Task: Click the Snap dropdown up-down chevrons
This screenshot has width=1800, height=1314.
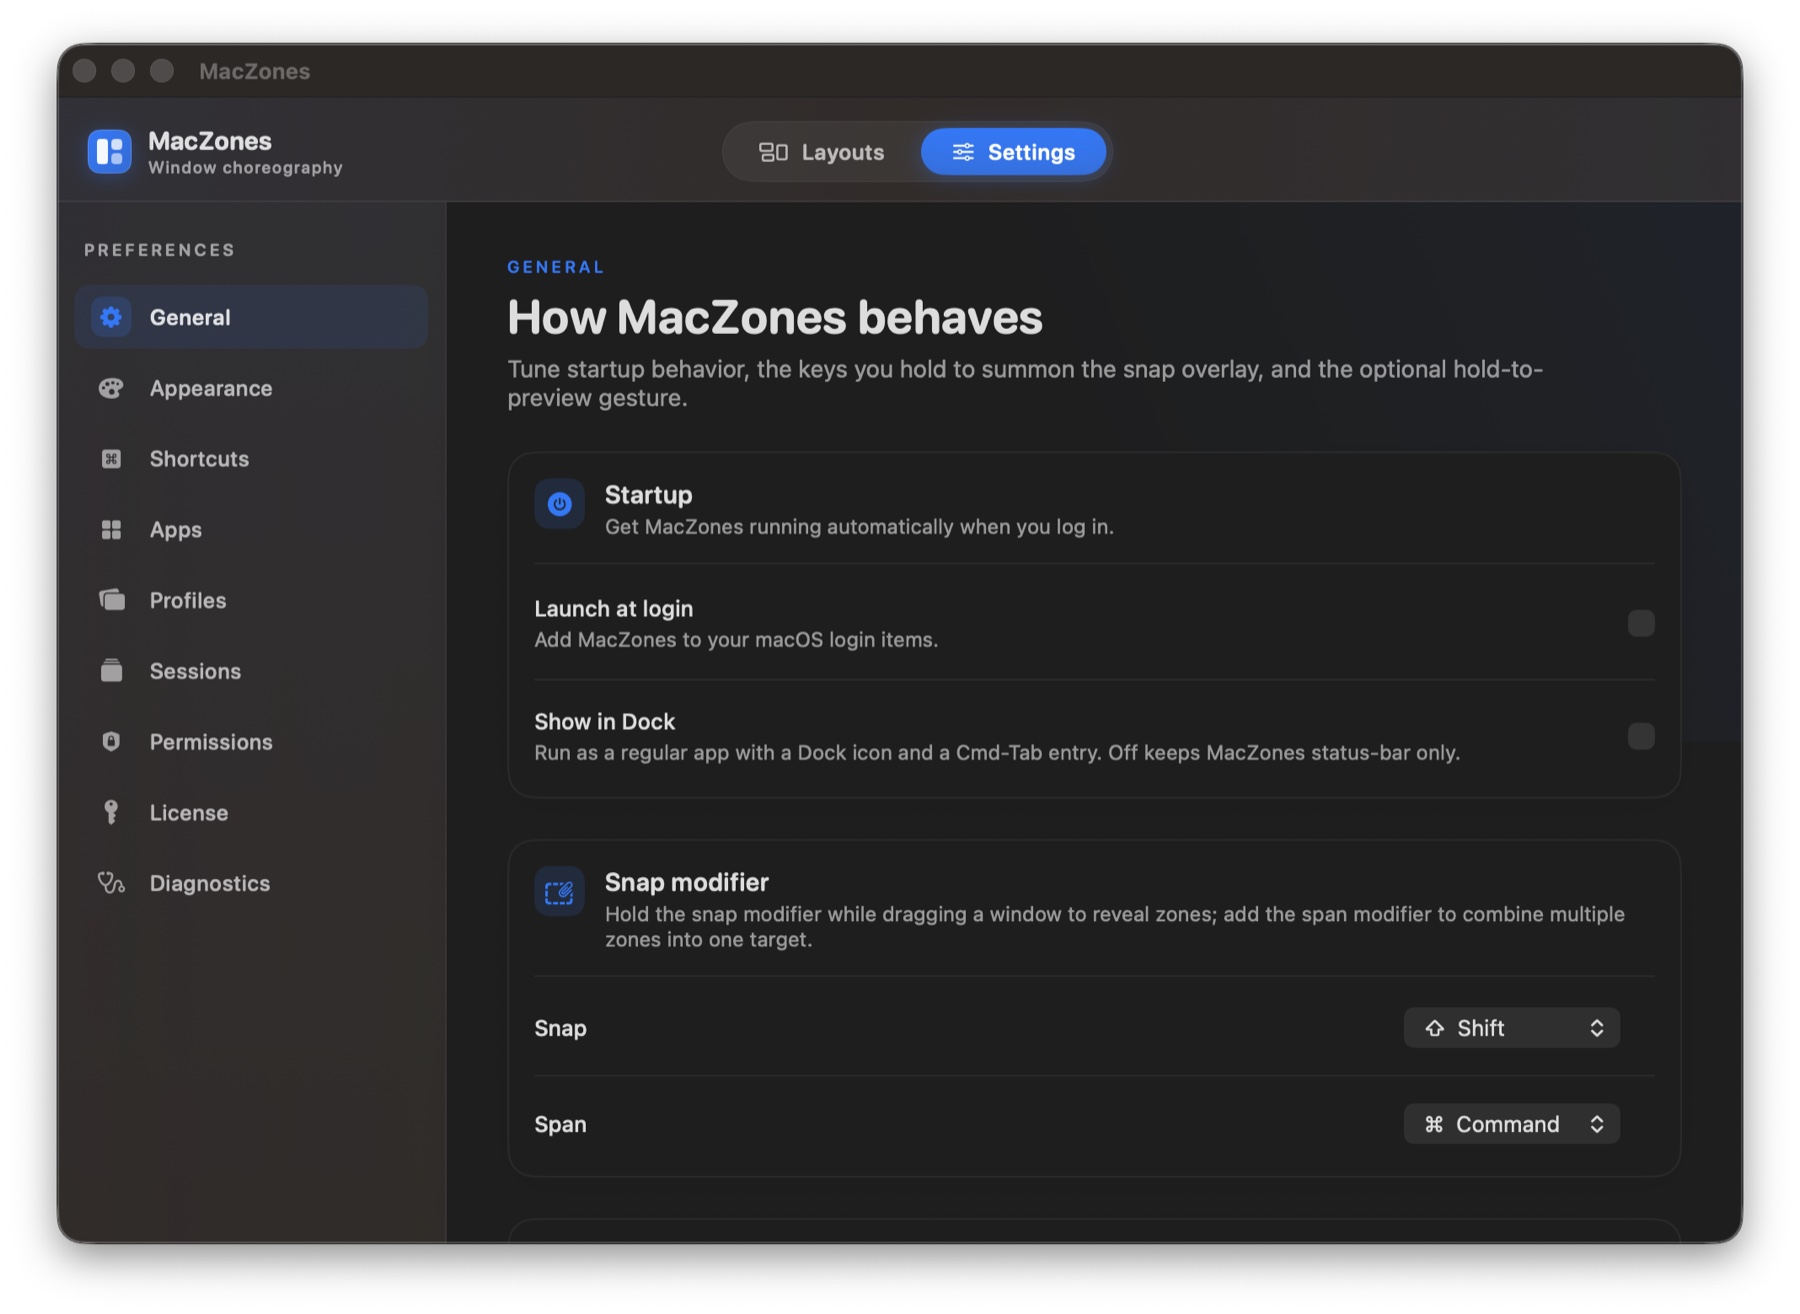Action: [1597, 1029]
